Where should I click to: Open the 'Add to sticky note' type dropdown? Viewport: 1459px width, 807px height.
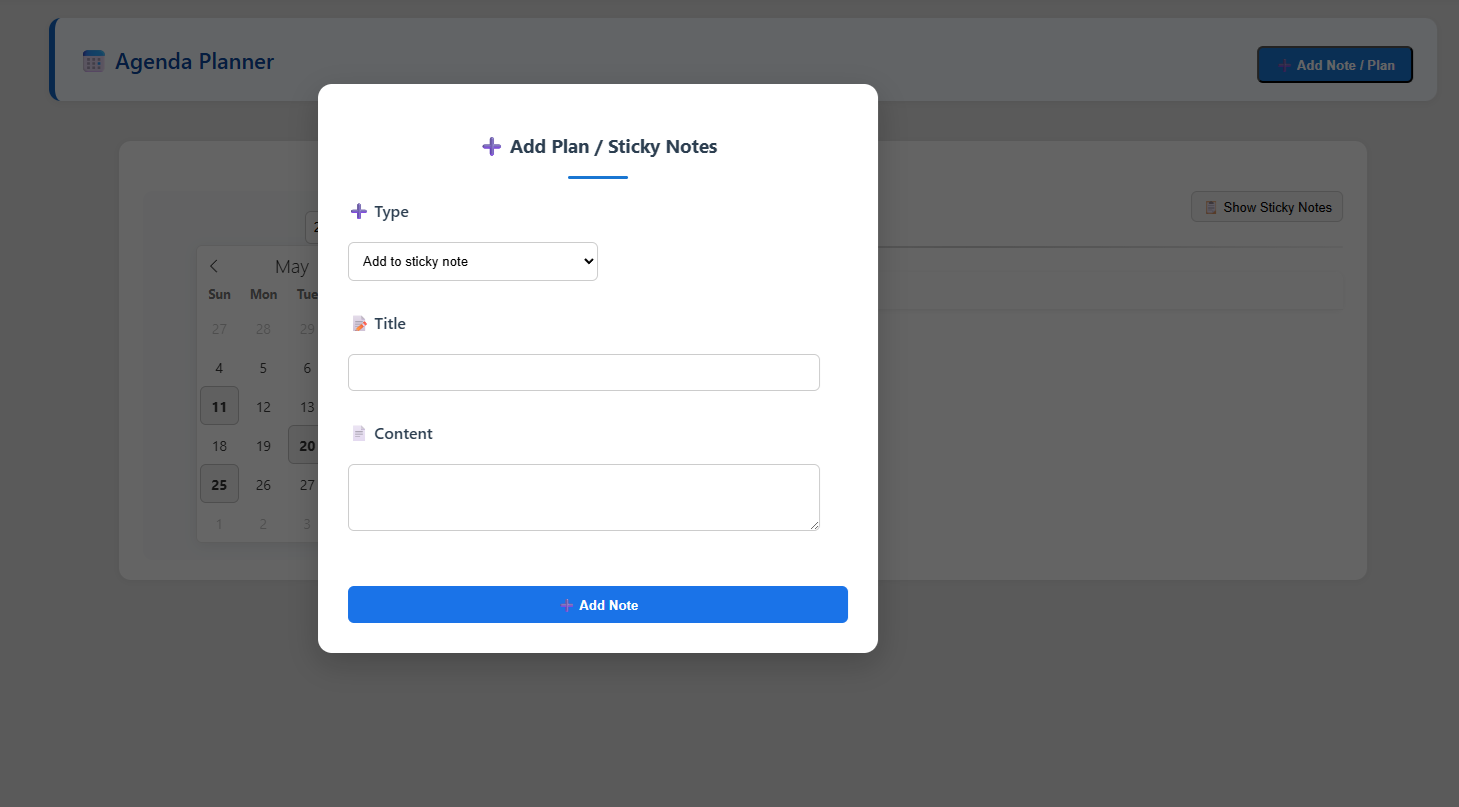pos(473,261)
